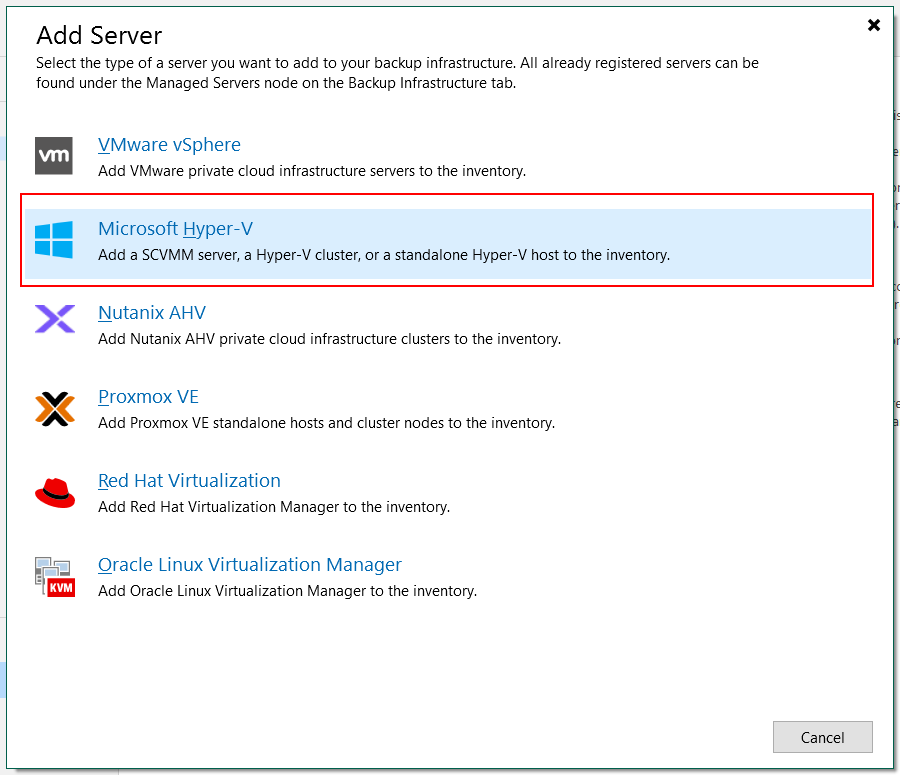The height and width of the screenshot is (775, 900).
Task: Click the Proxmox standalone hosts description
Action: 327,423
